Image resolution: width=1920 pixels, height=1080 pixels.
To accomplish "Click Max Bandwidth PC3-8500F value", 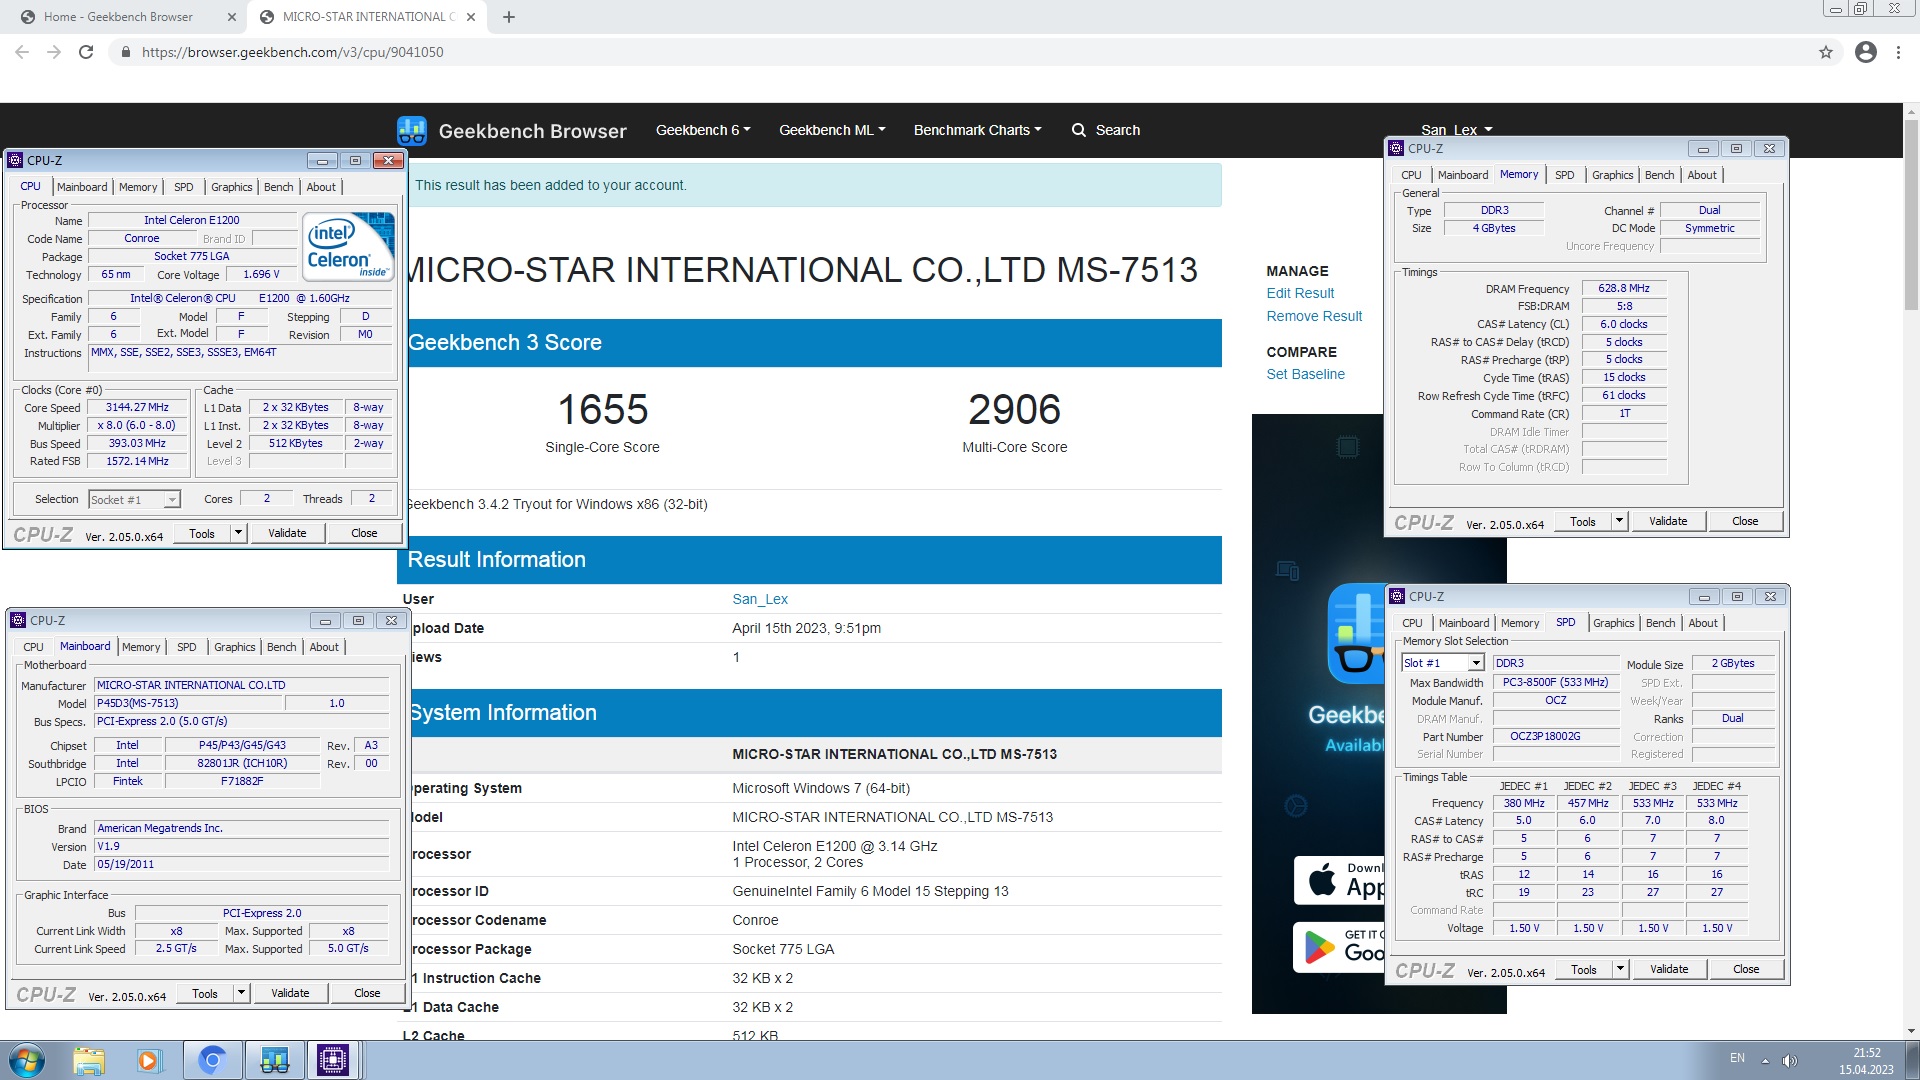I will tap(1556, 682).
